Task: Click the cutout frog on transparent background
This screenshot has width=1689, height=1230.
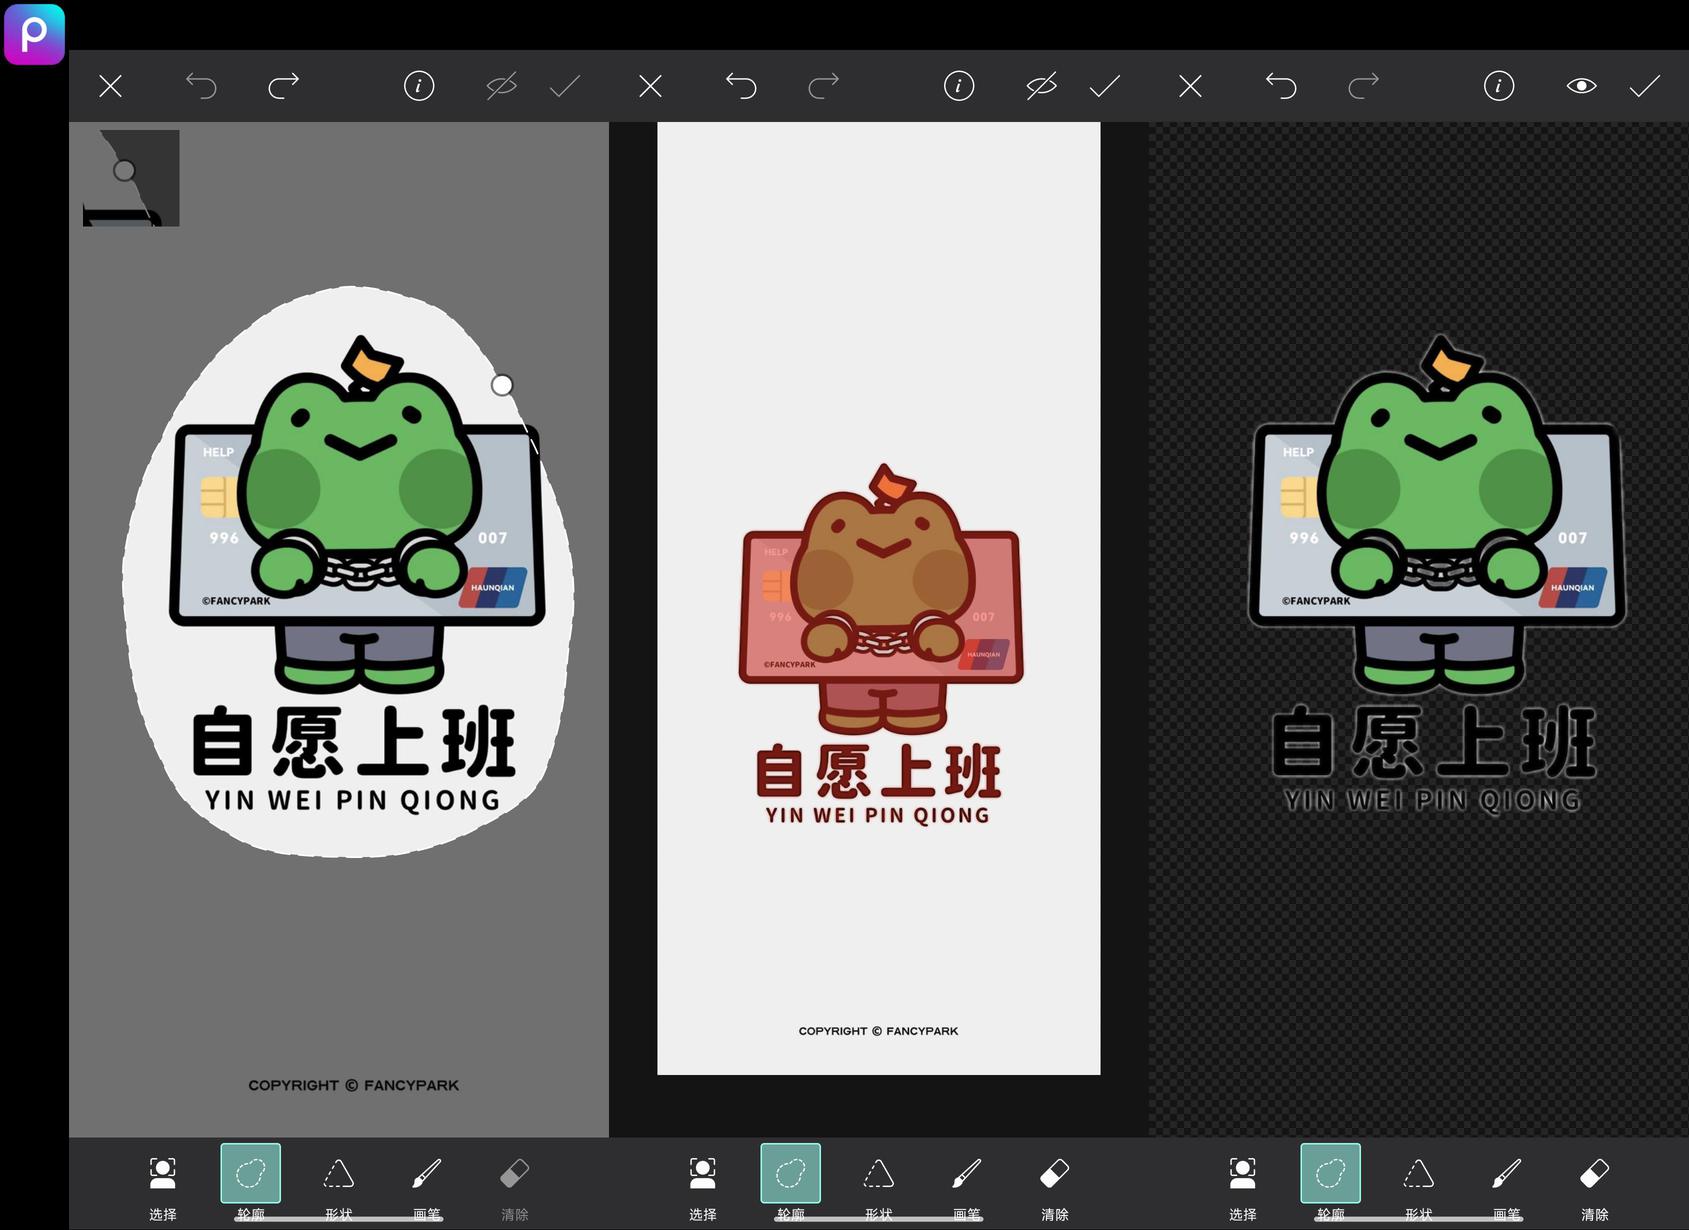Action: (x=1438, y=515)
